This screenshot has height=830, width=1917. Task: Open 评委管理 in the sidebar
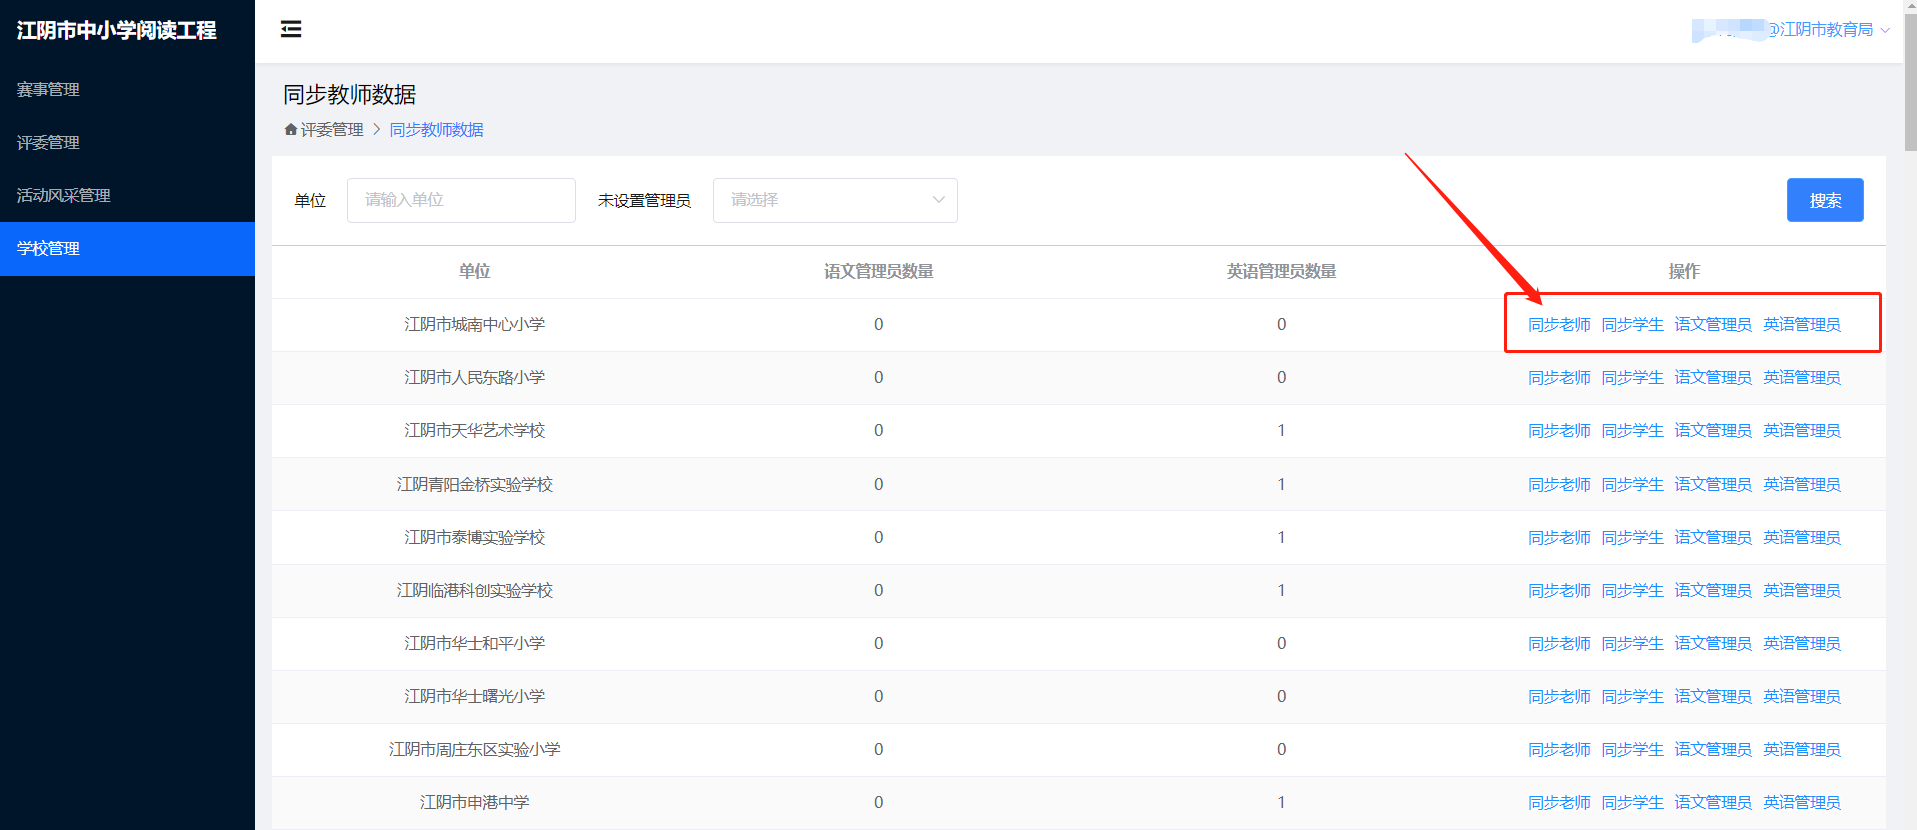pos(48,143)
